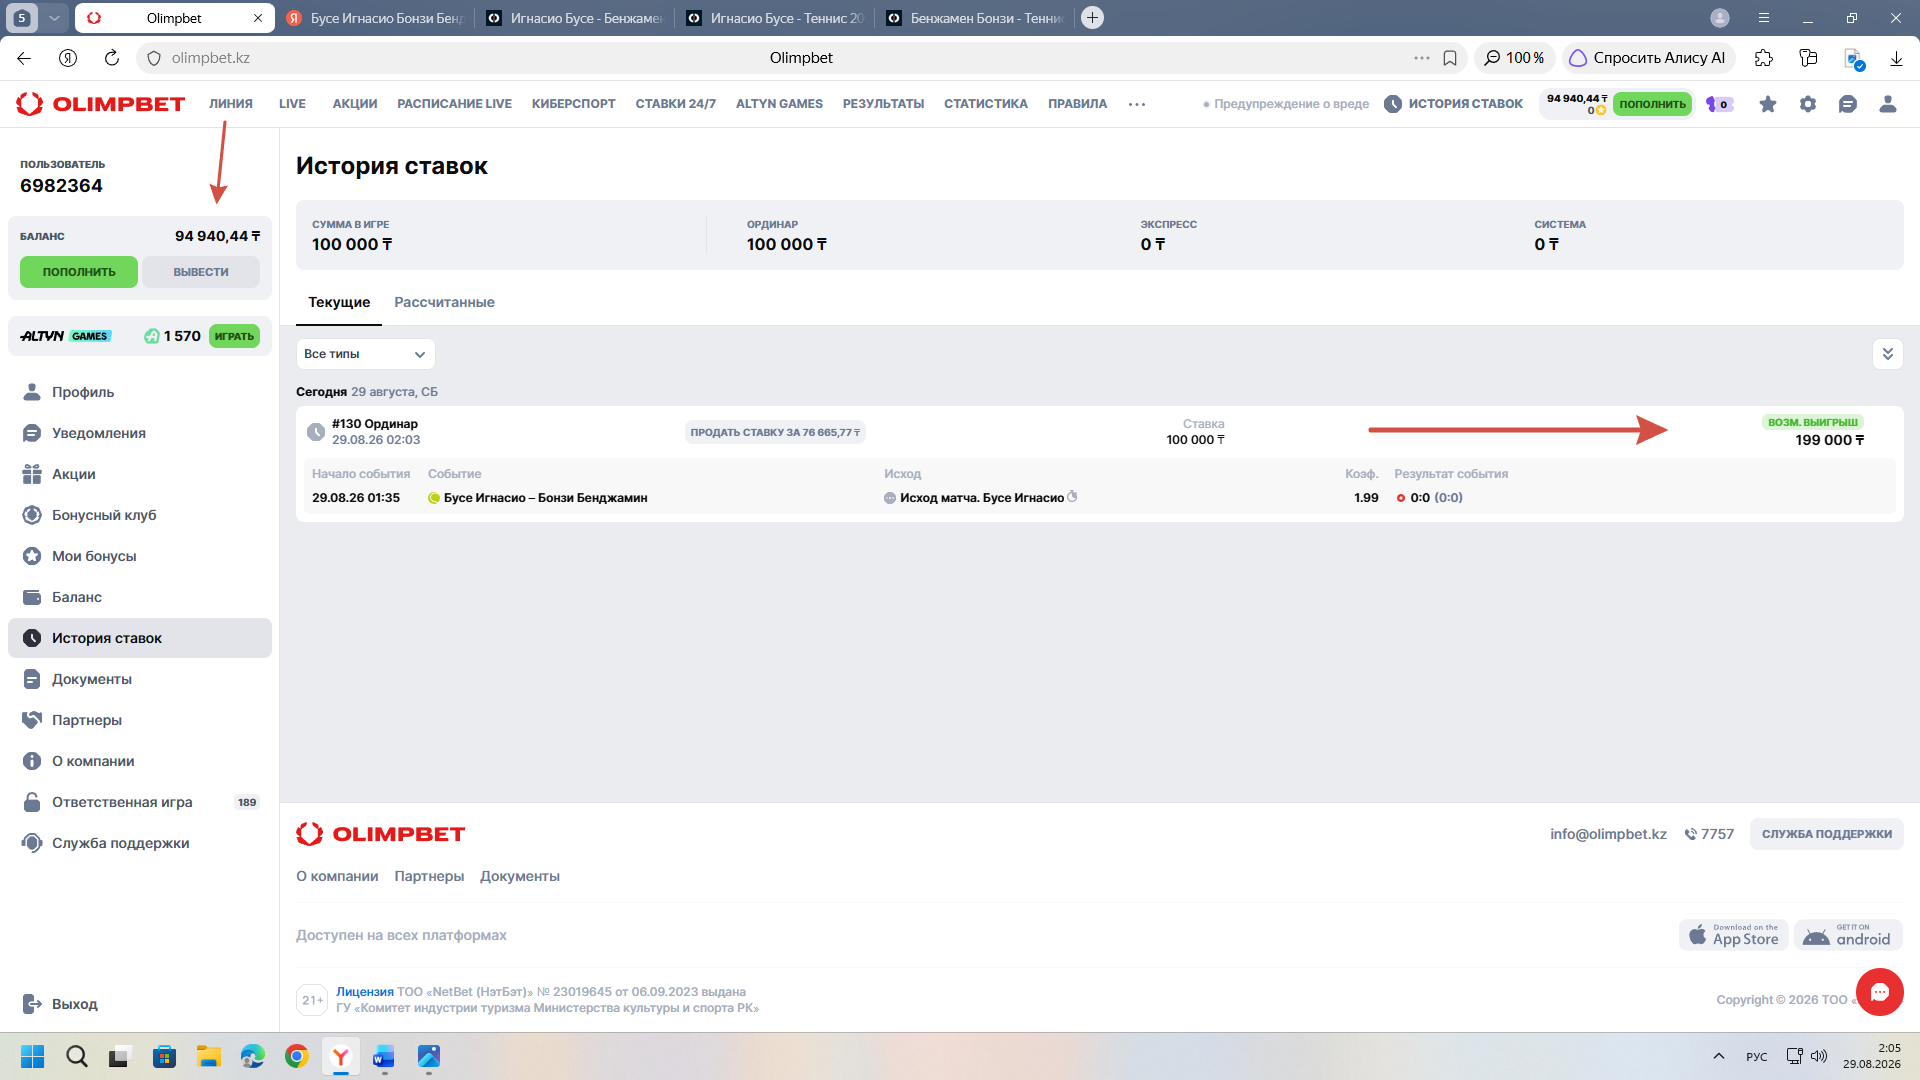The width and height of the screenshot is (1920, 1080).
Task: Open the КИБЕРСПОРТ navigation item
Action: pyautogui.click(x=574, y=104)
